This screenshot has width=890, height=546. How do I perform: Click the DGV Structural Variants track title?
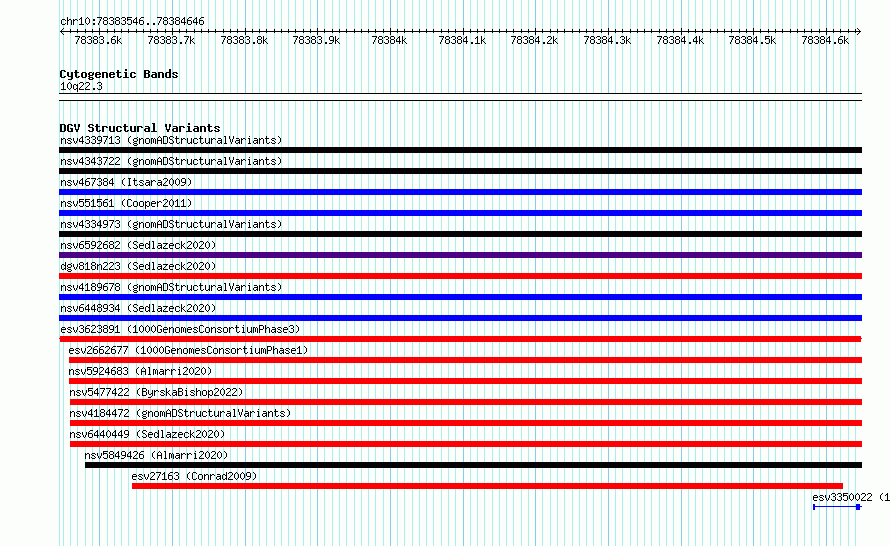click(140, 128)
